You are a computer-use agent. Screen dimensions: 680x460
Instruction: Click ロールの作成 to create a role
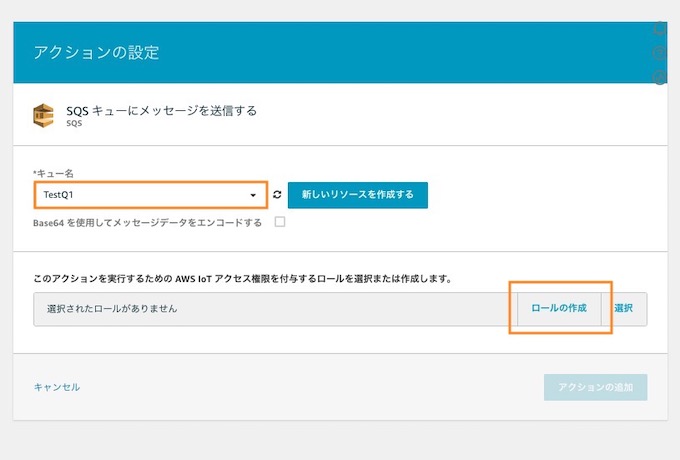[559, 308]
